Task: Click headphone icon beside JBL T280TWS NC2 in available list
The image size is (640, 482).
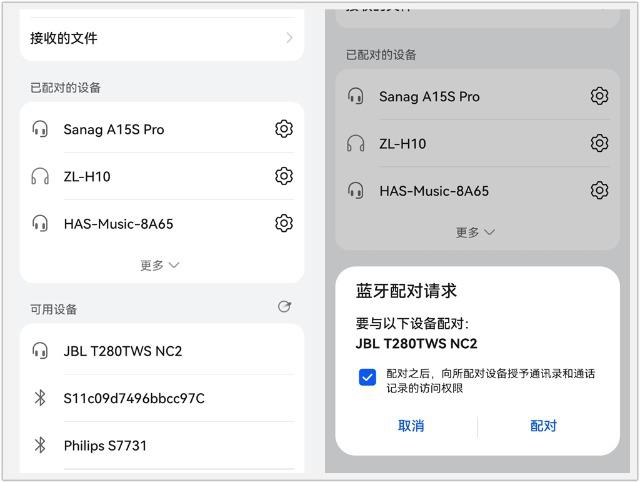Action: click(40, 351)
